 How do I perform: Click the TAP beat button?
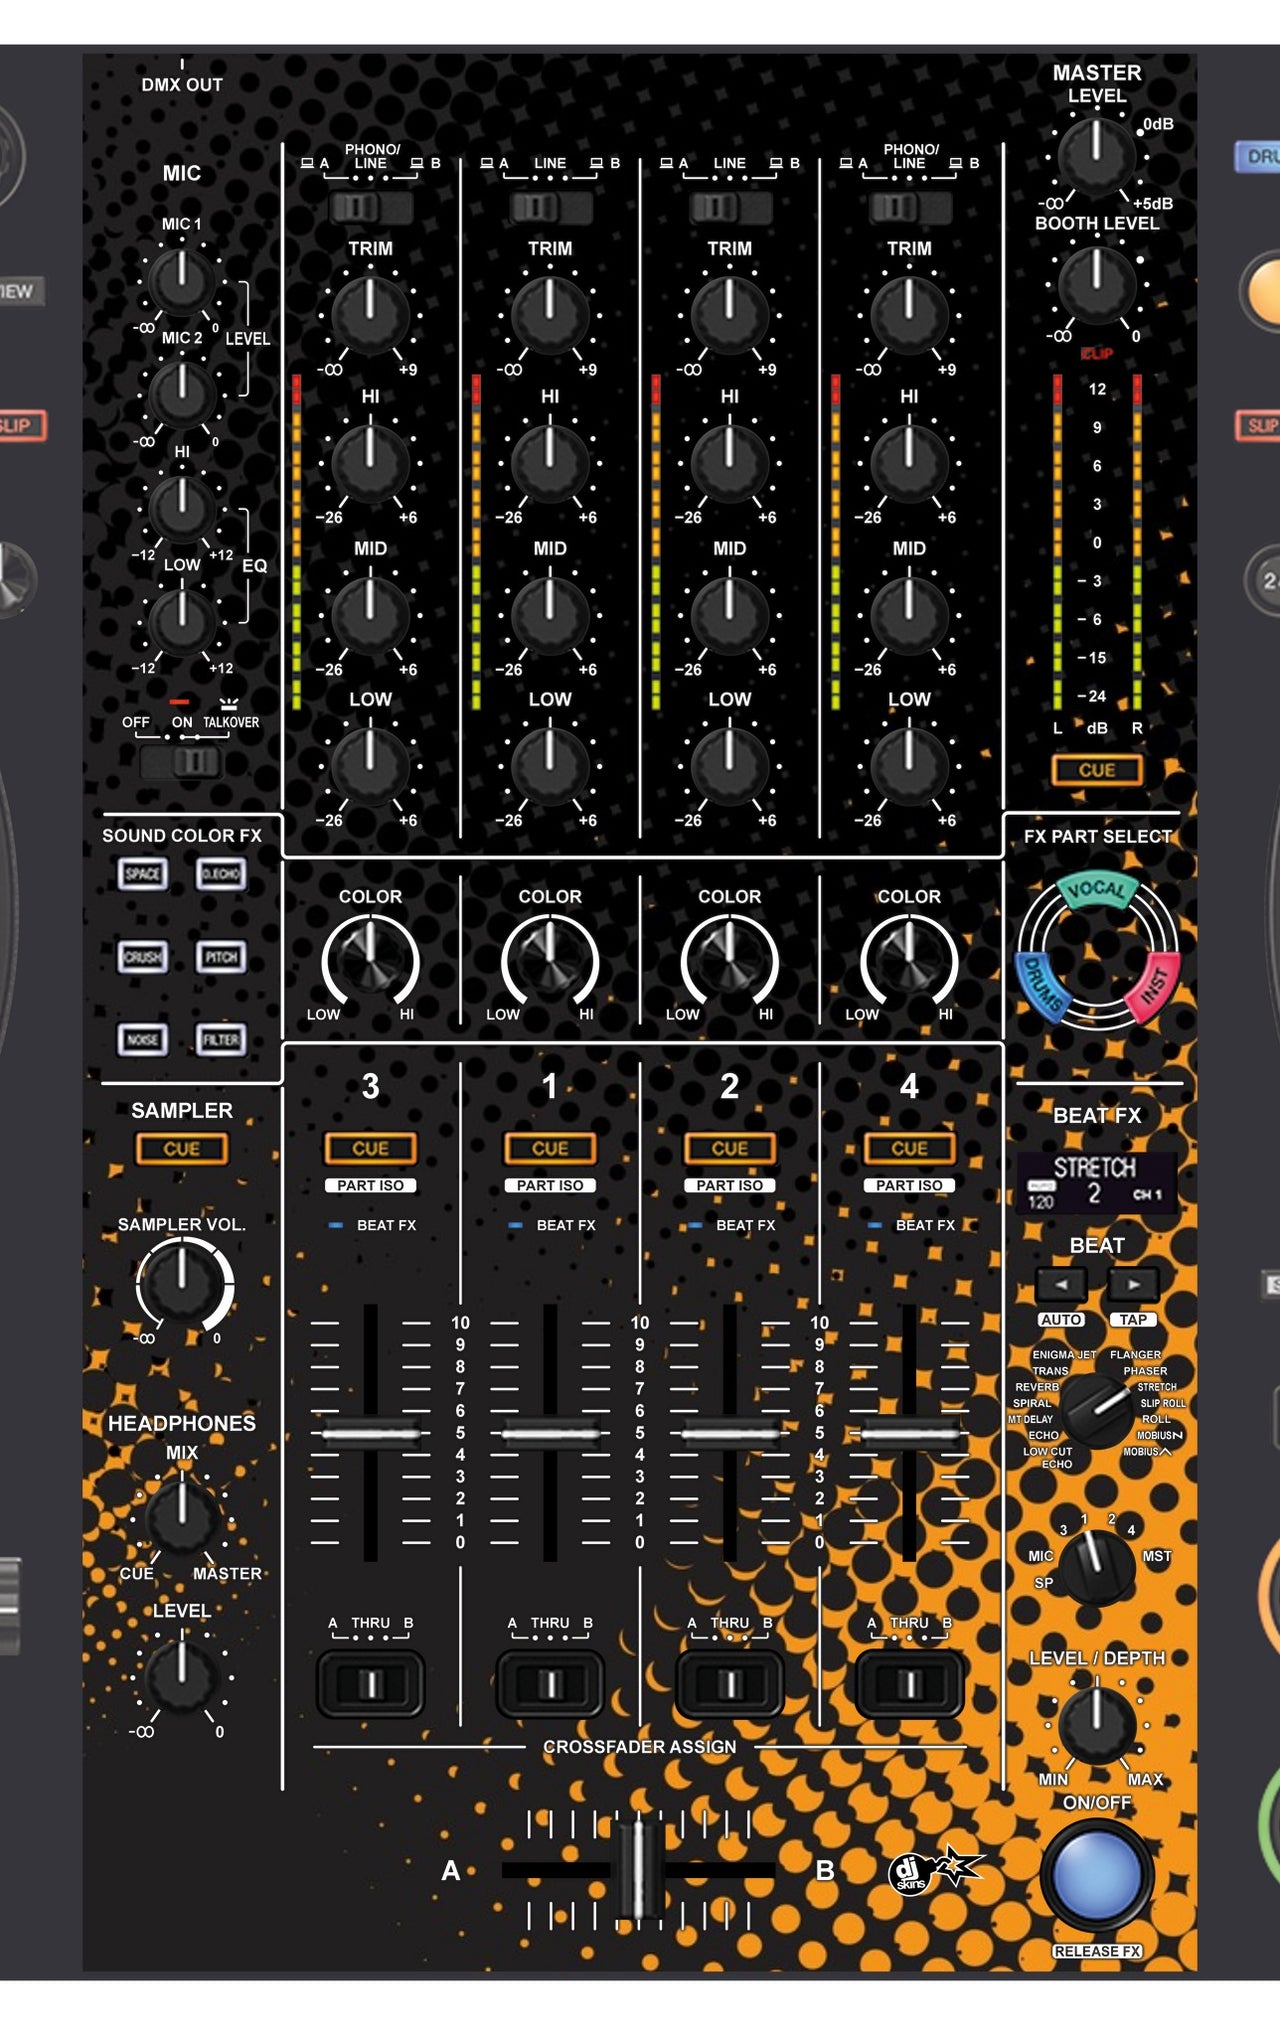tap(1133, 1320)
